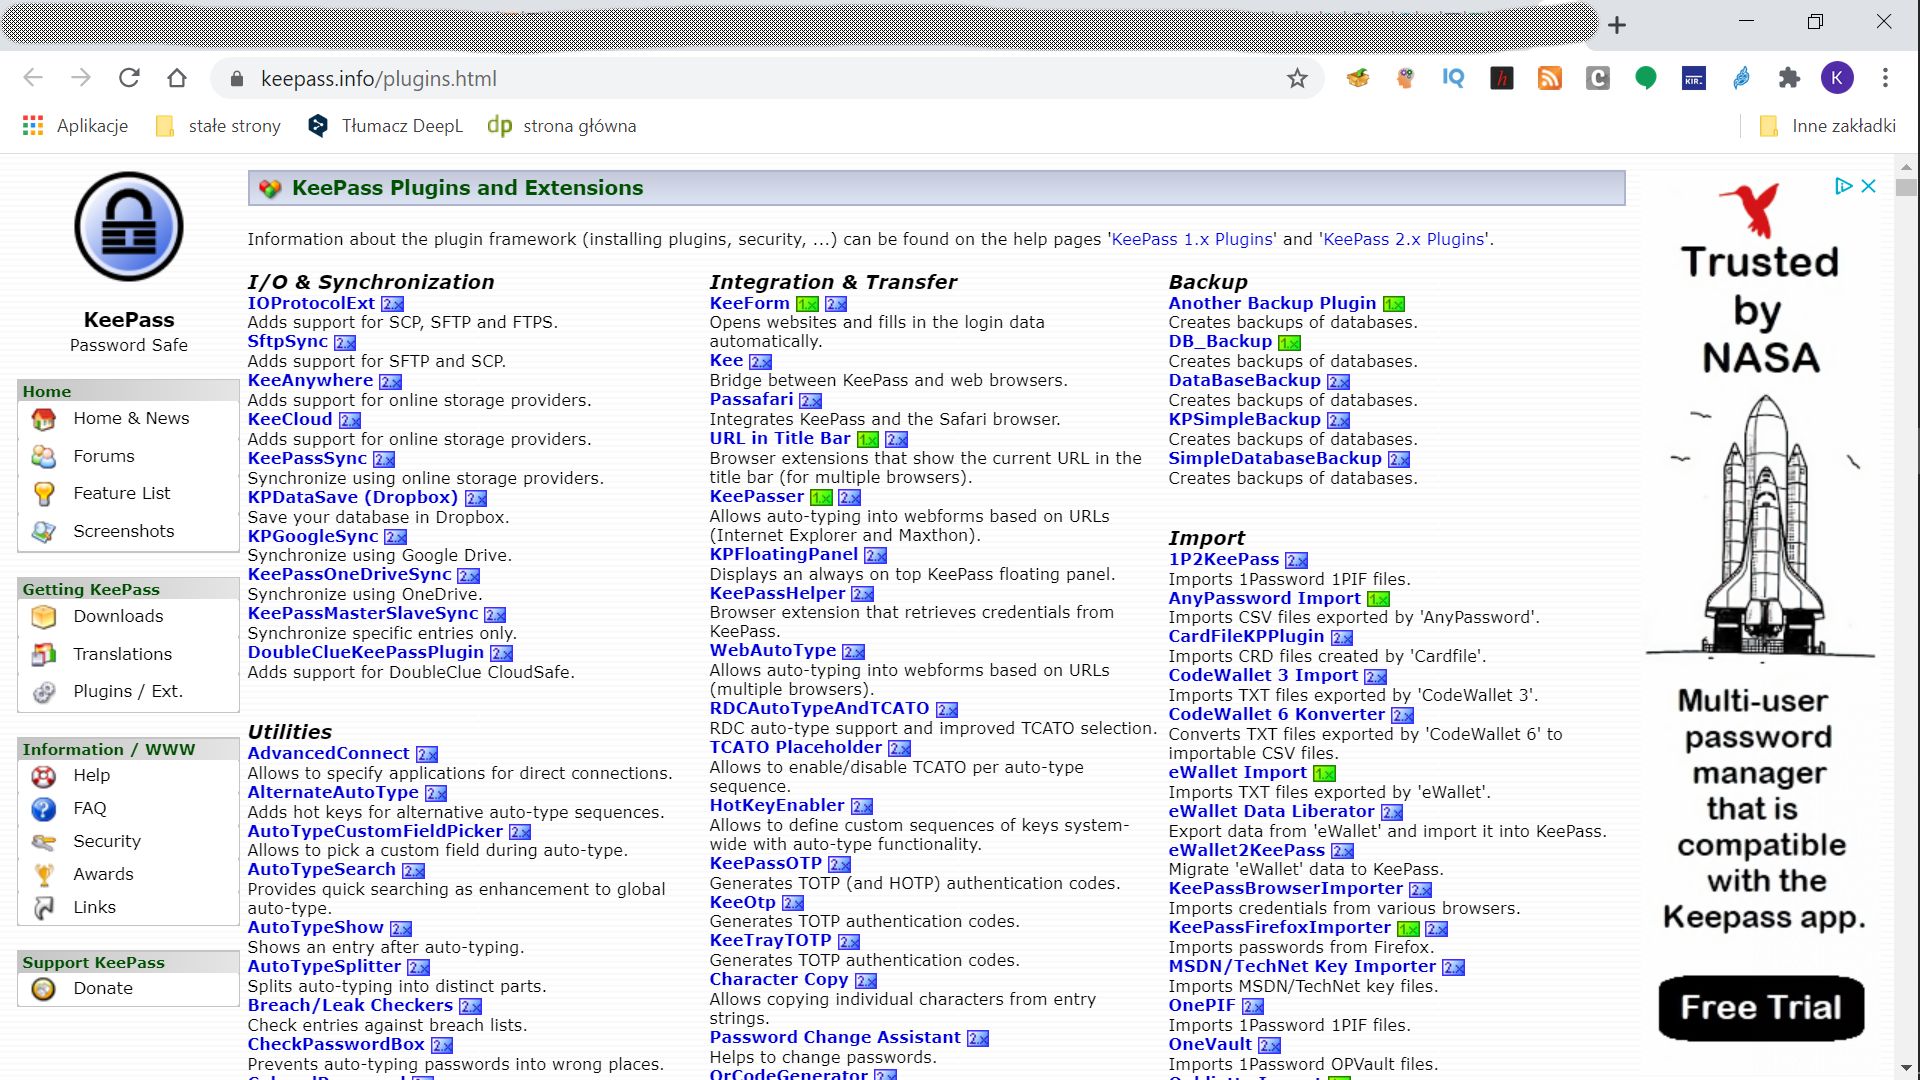Screen dimensions: 1920x1080
Task: Close the ad with X icon
Action: 1868,186
